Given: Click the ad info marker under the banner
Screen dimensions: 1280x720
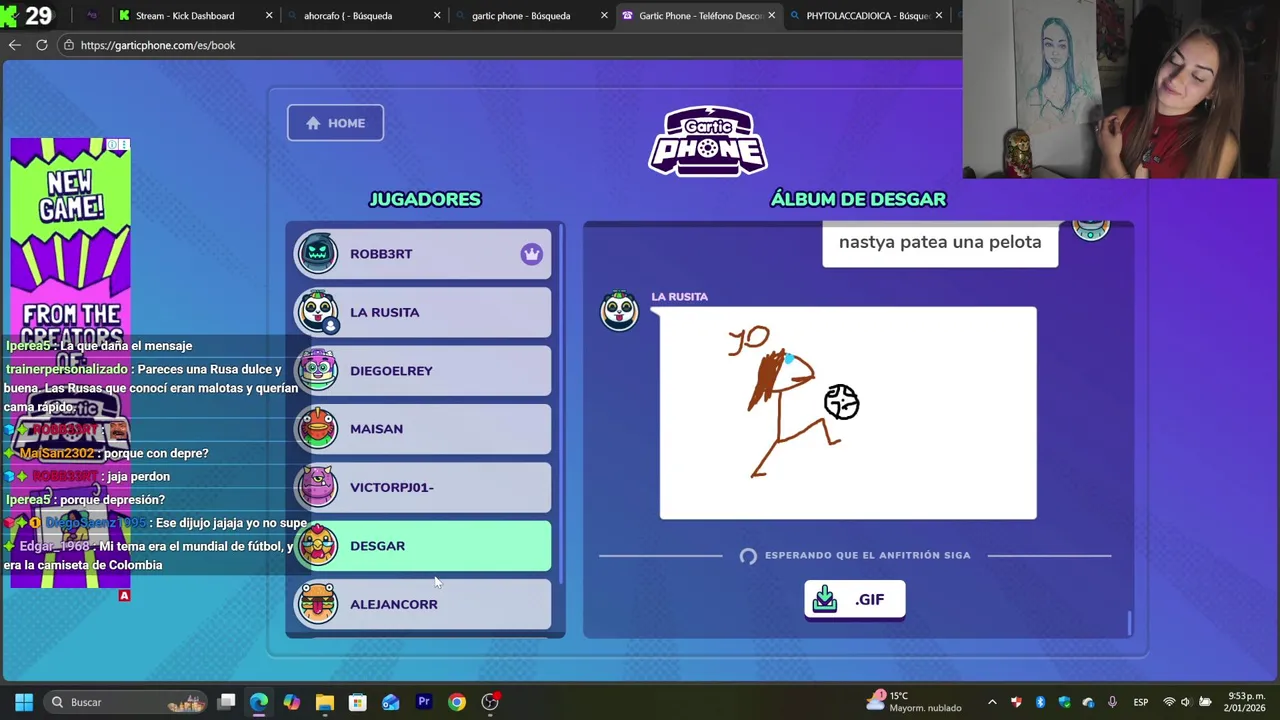Looking at the screenshot, I should pos(124,595).
